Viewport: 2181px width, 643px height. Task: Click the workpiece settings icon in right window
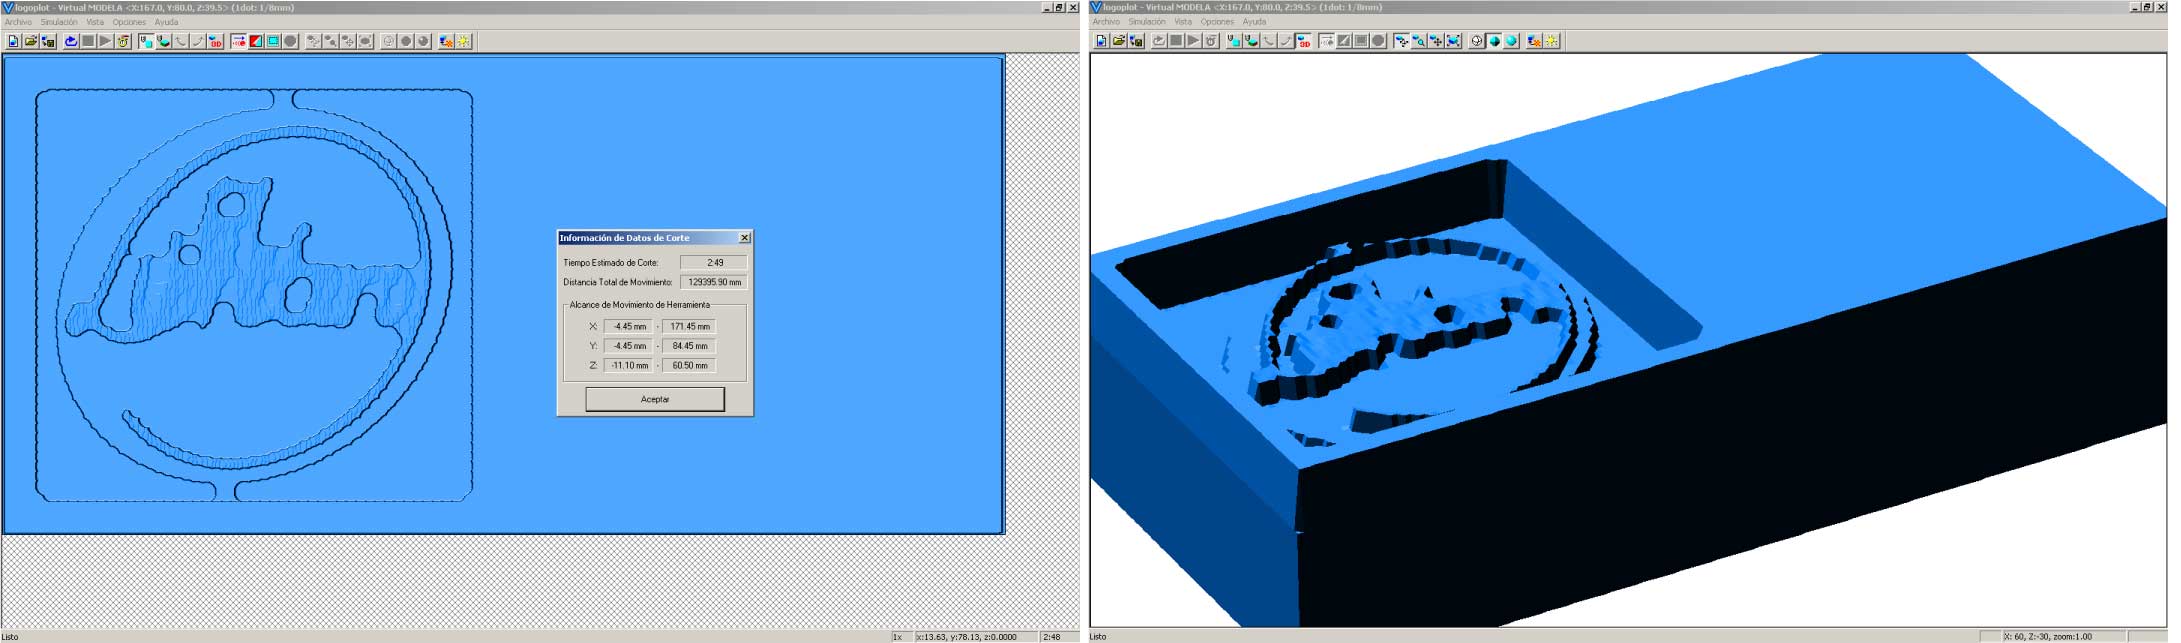click(1137, 41)
